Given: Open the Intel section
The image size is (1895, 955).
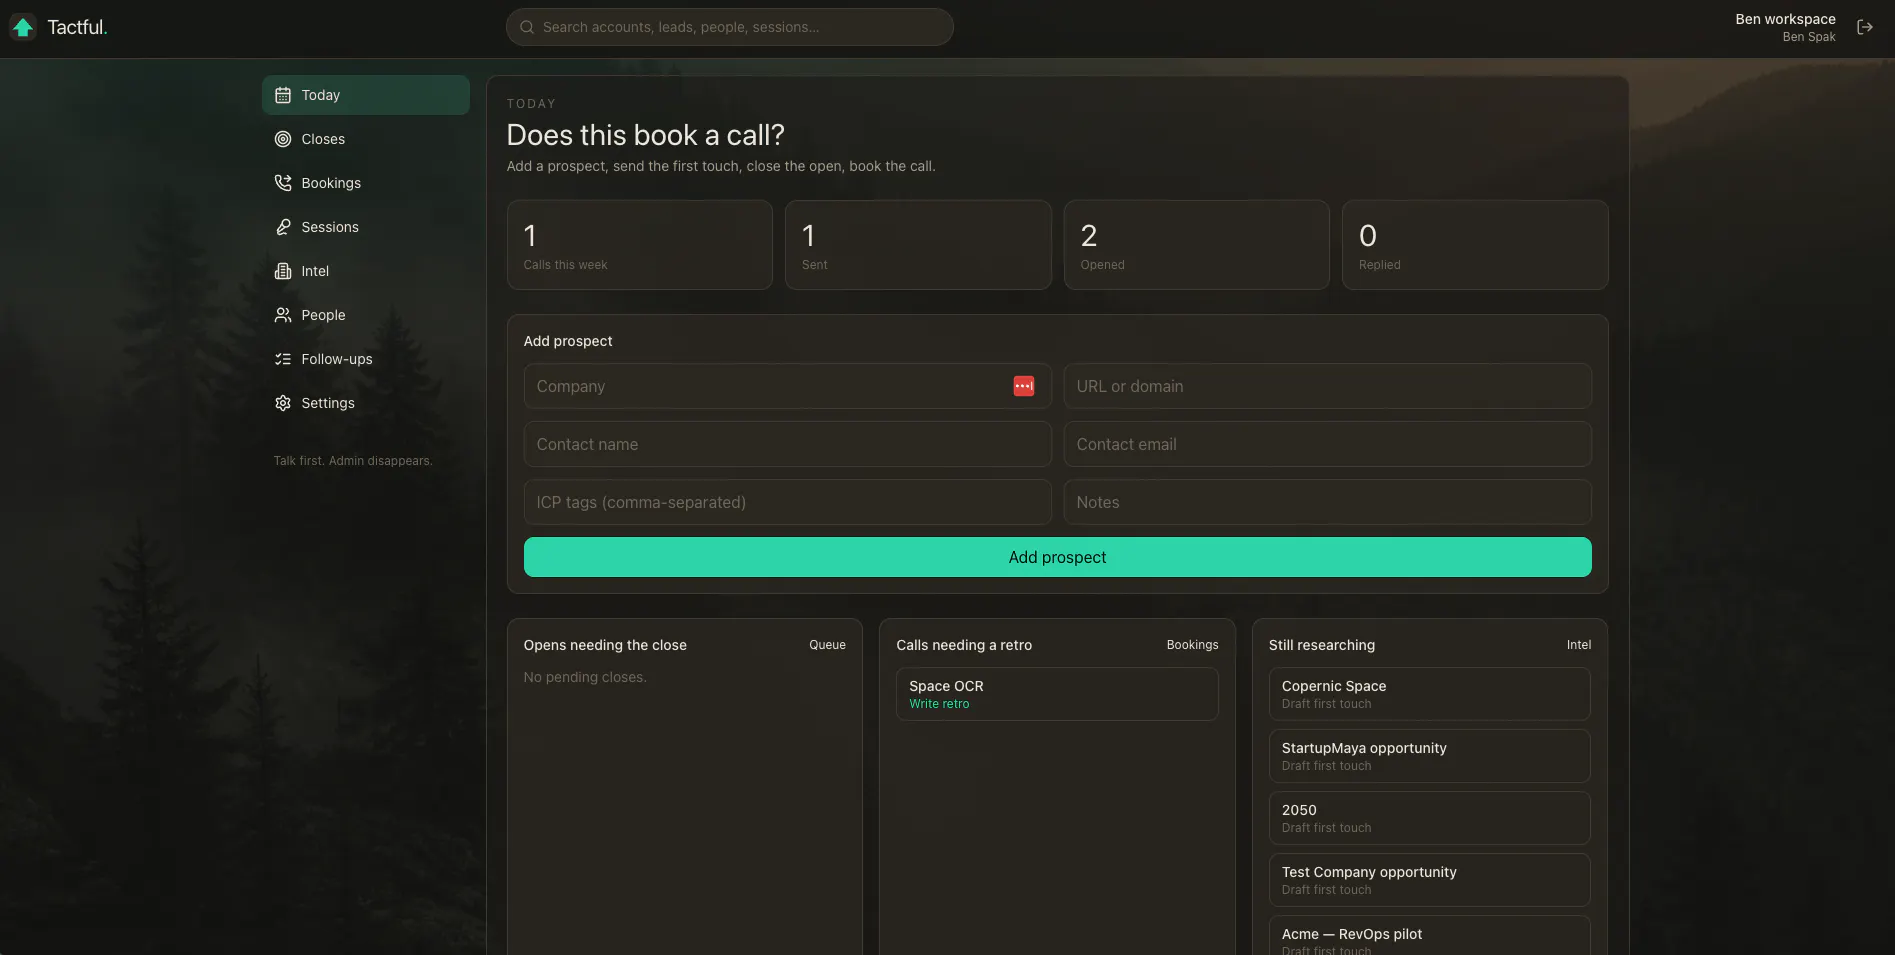Looking at the screenshot, I should tap(366, 271).
